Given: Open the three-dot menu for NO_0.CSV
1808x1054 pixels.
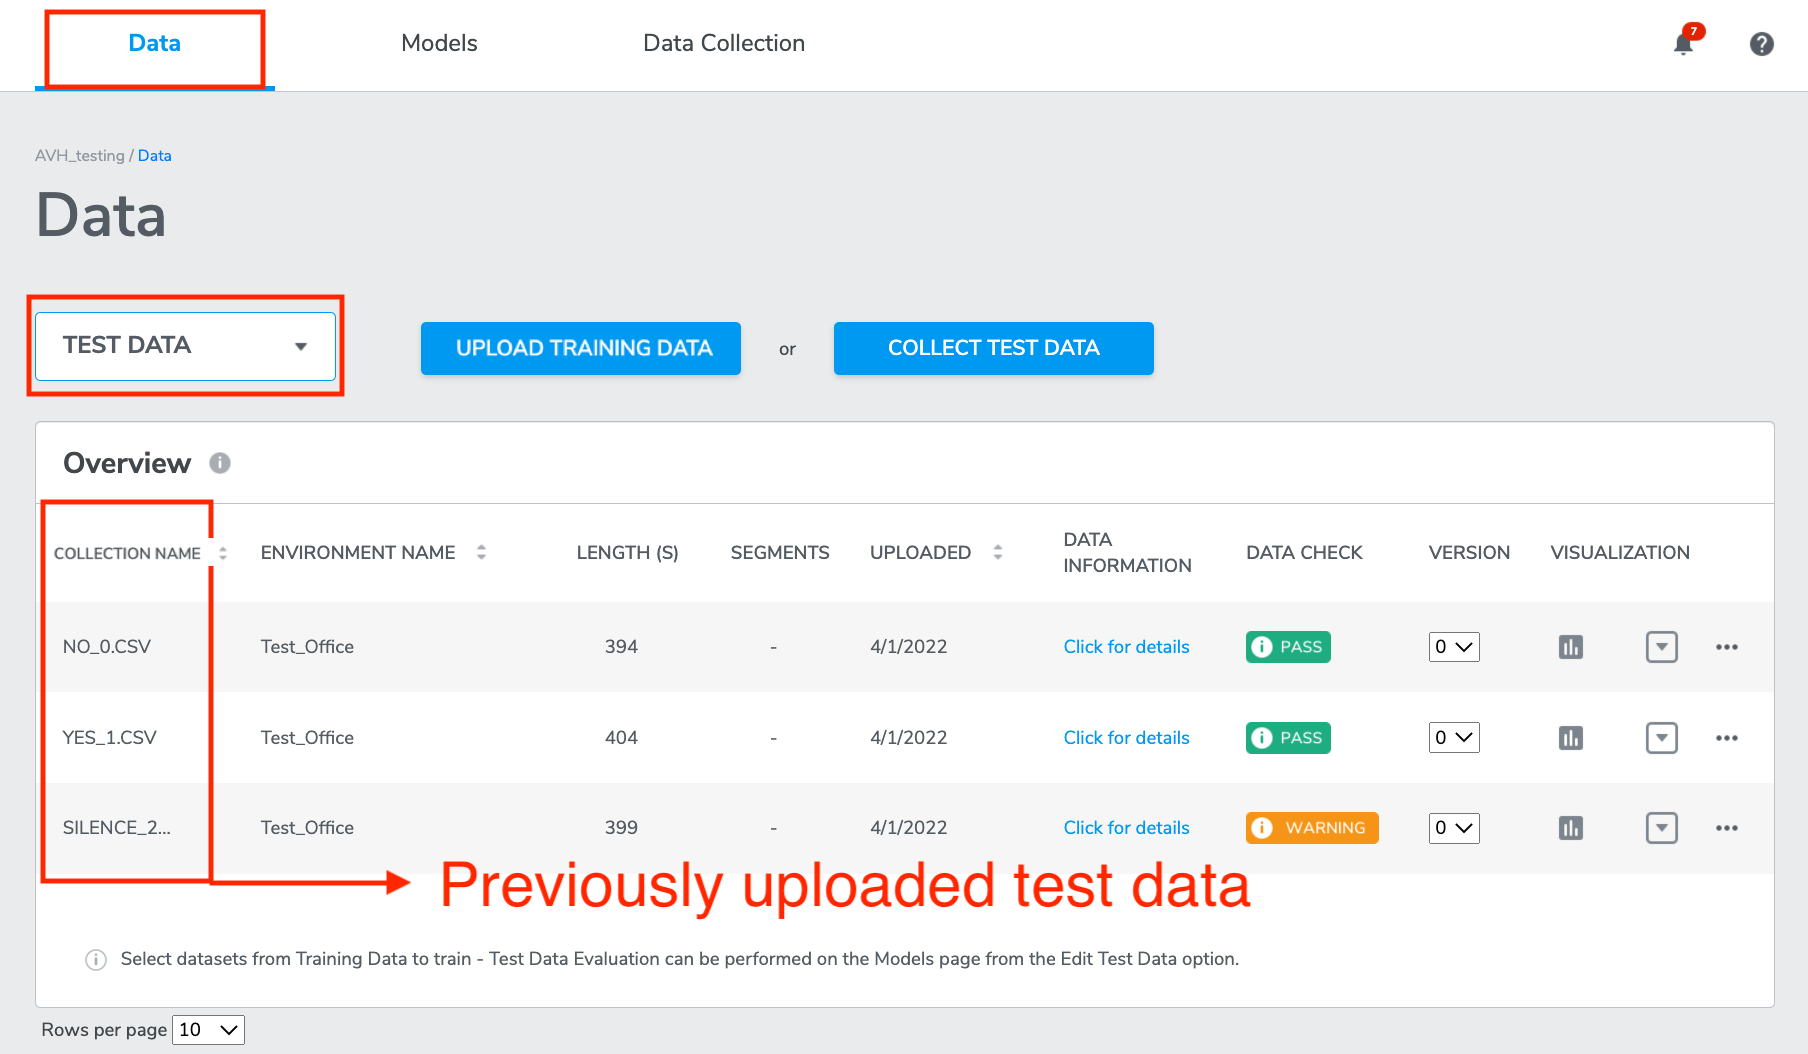Looking at the screenshot, I should point(1727,647).
